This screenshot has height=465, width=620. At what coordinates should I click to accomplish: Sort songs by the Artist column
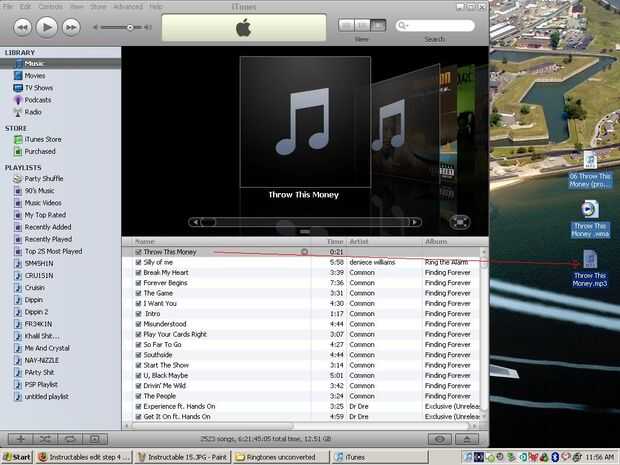[x=384, y=242]
